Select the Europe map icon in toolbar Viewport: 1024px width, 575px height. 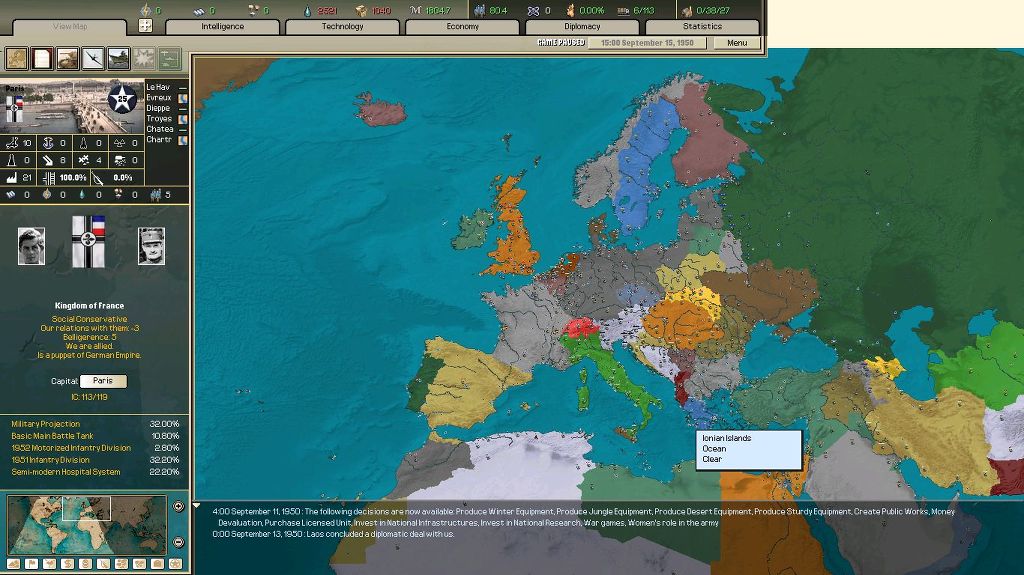coord(16,58)
